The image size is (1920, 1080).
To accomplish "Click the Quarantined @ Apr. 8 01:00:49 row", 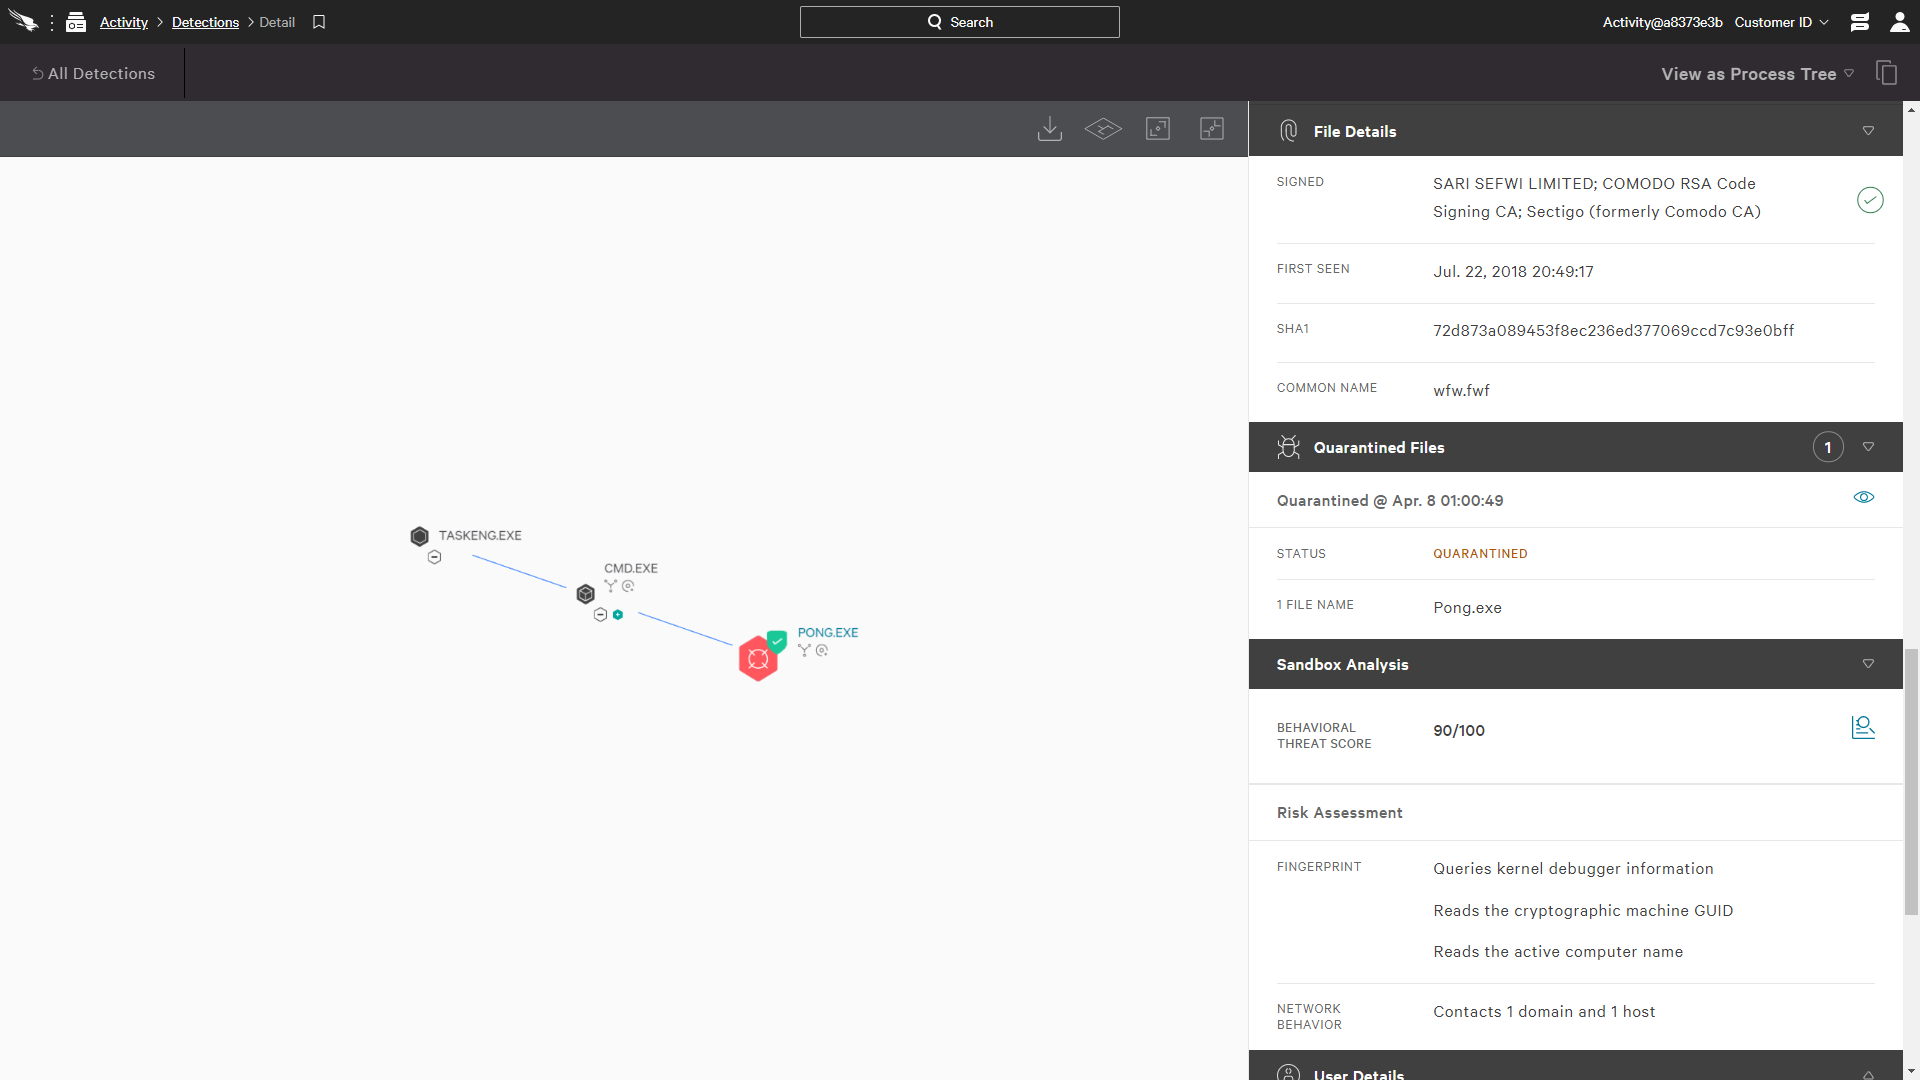I will 1575,500.
